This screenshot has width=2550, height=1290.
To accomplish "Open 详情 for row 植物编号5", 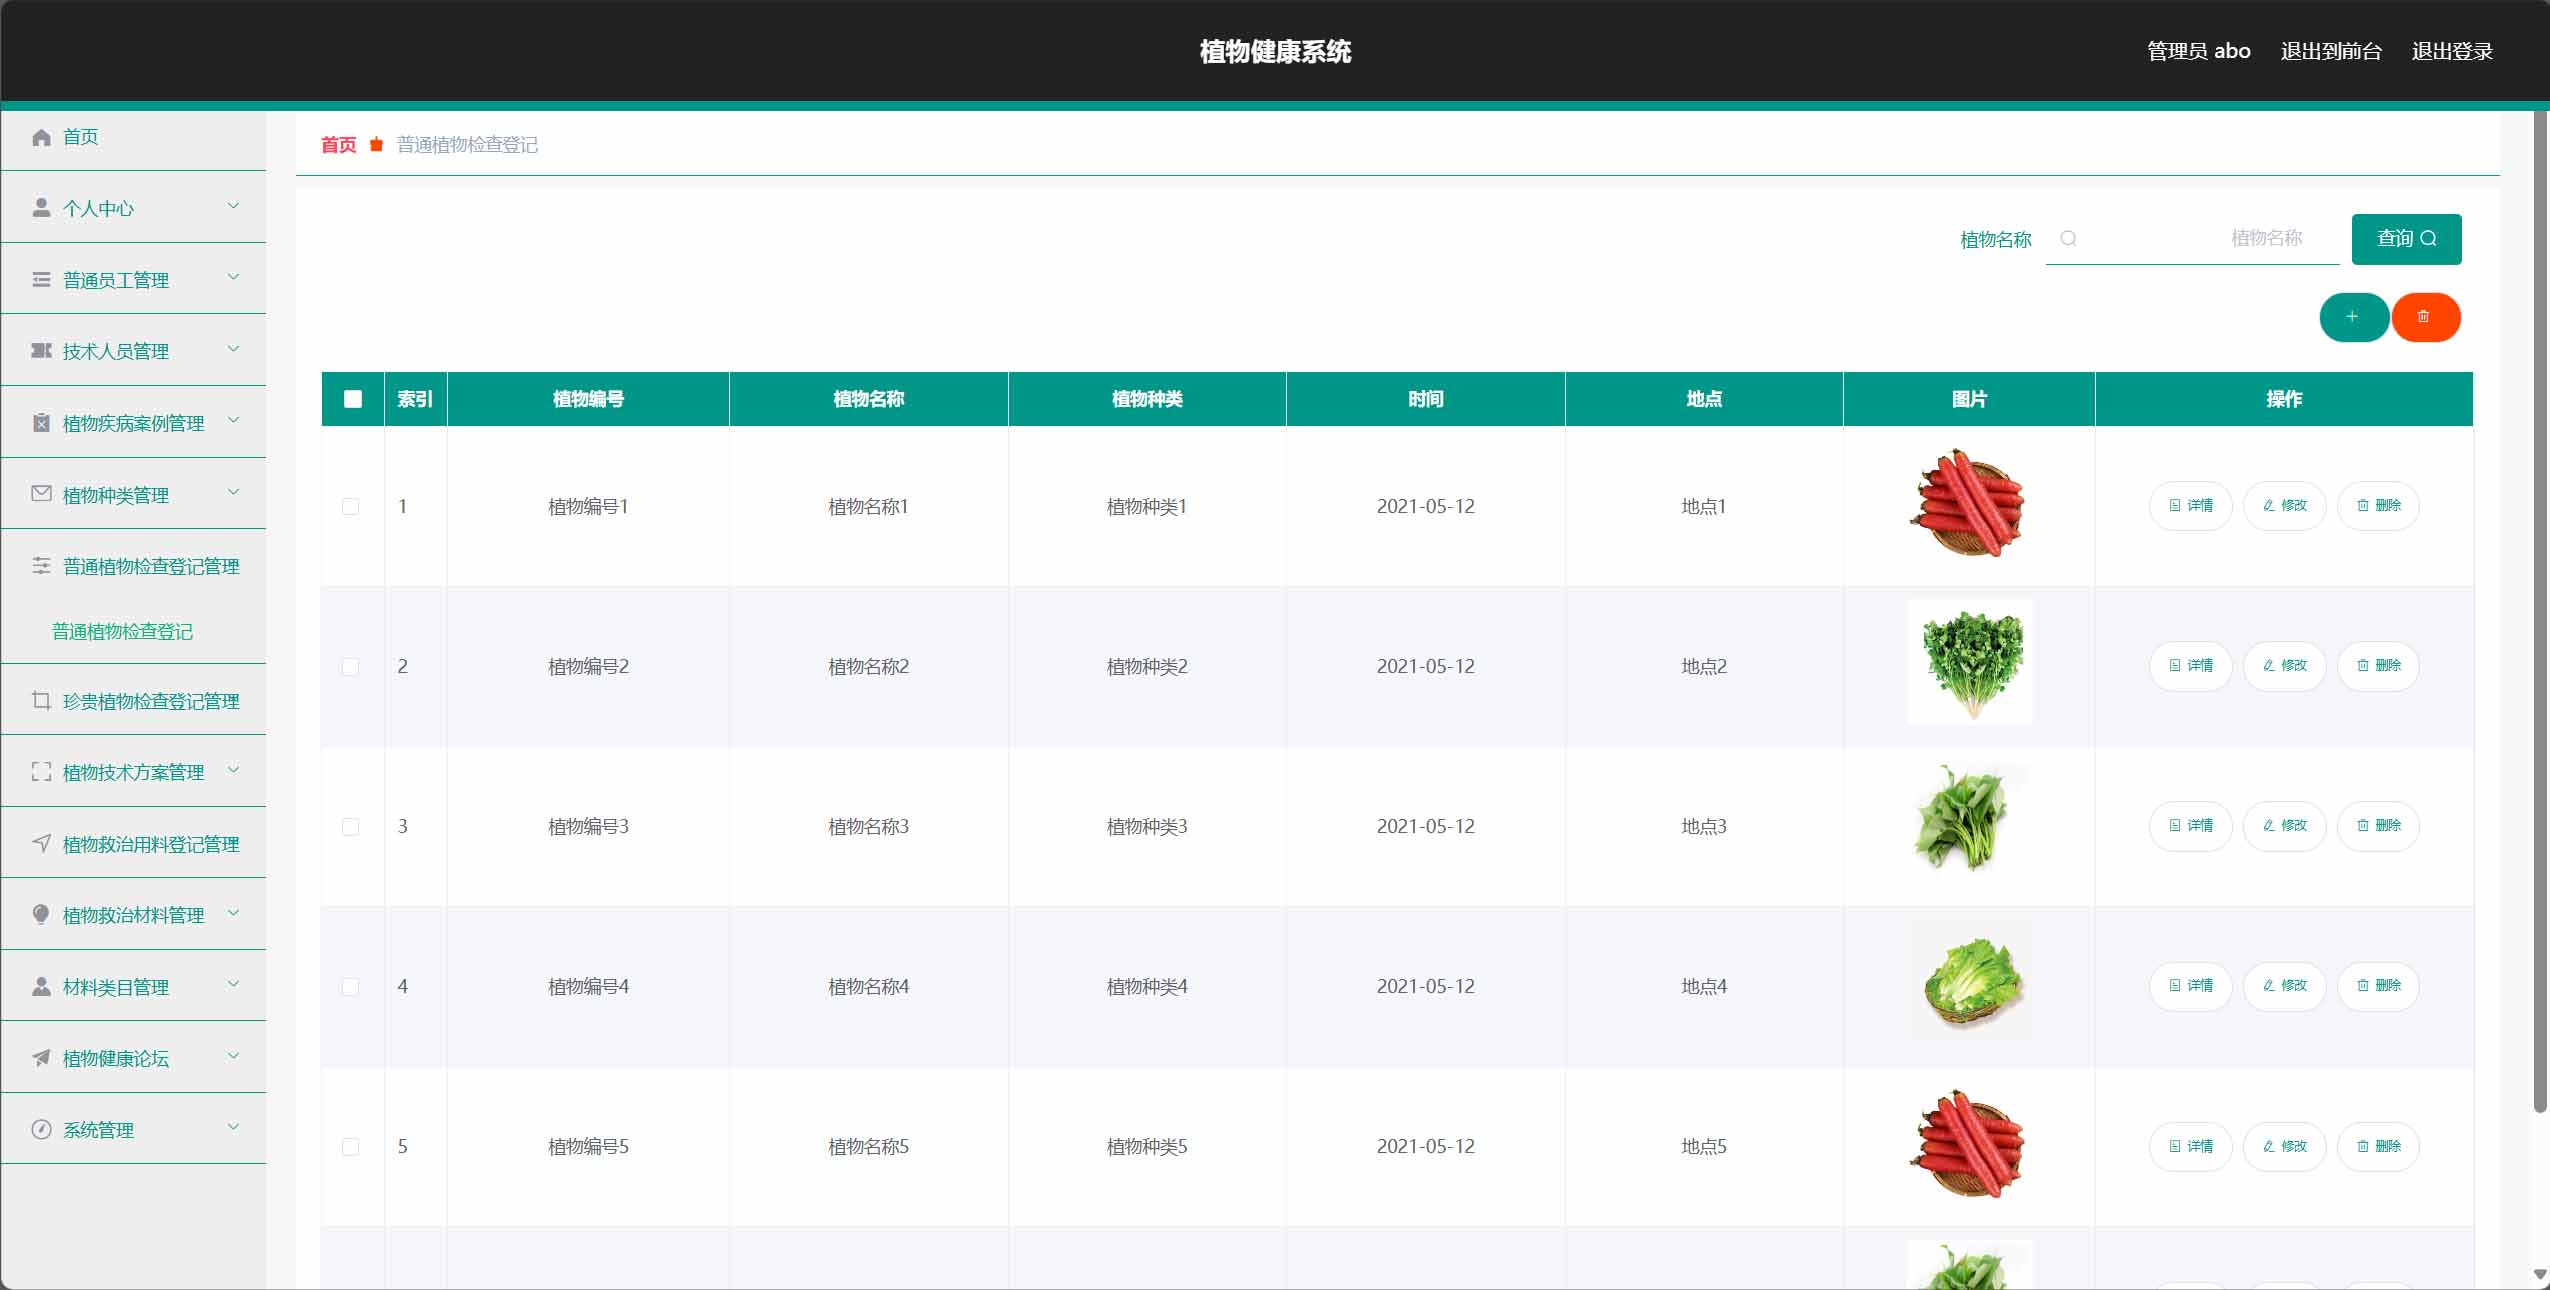I will (2190, 1146).
